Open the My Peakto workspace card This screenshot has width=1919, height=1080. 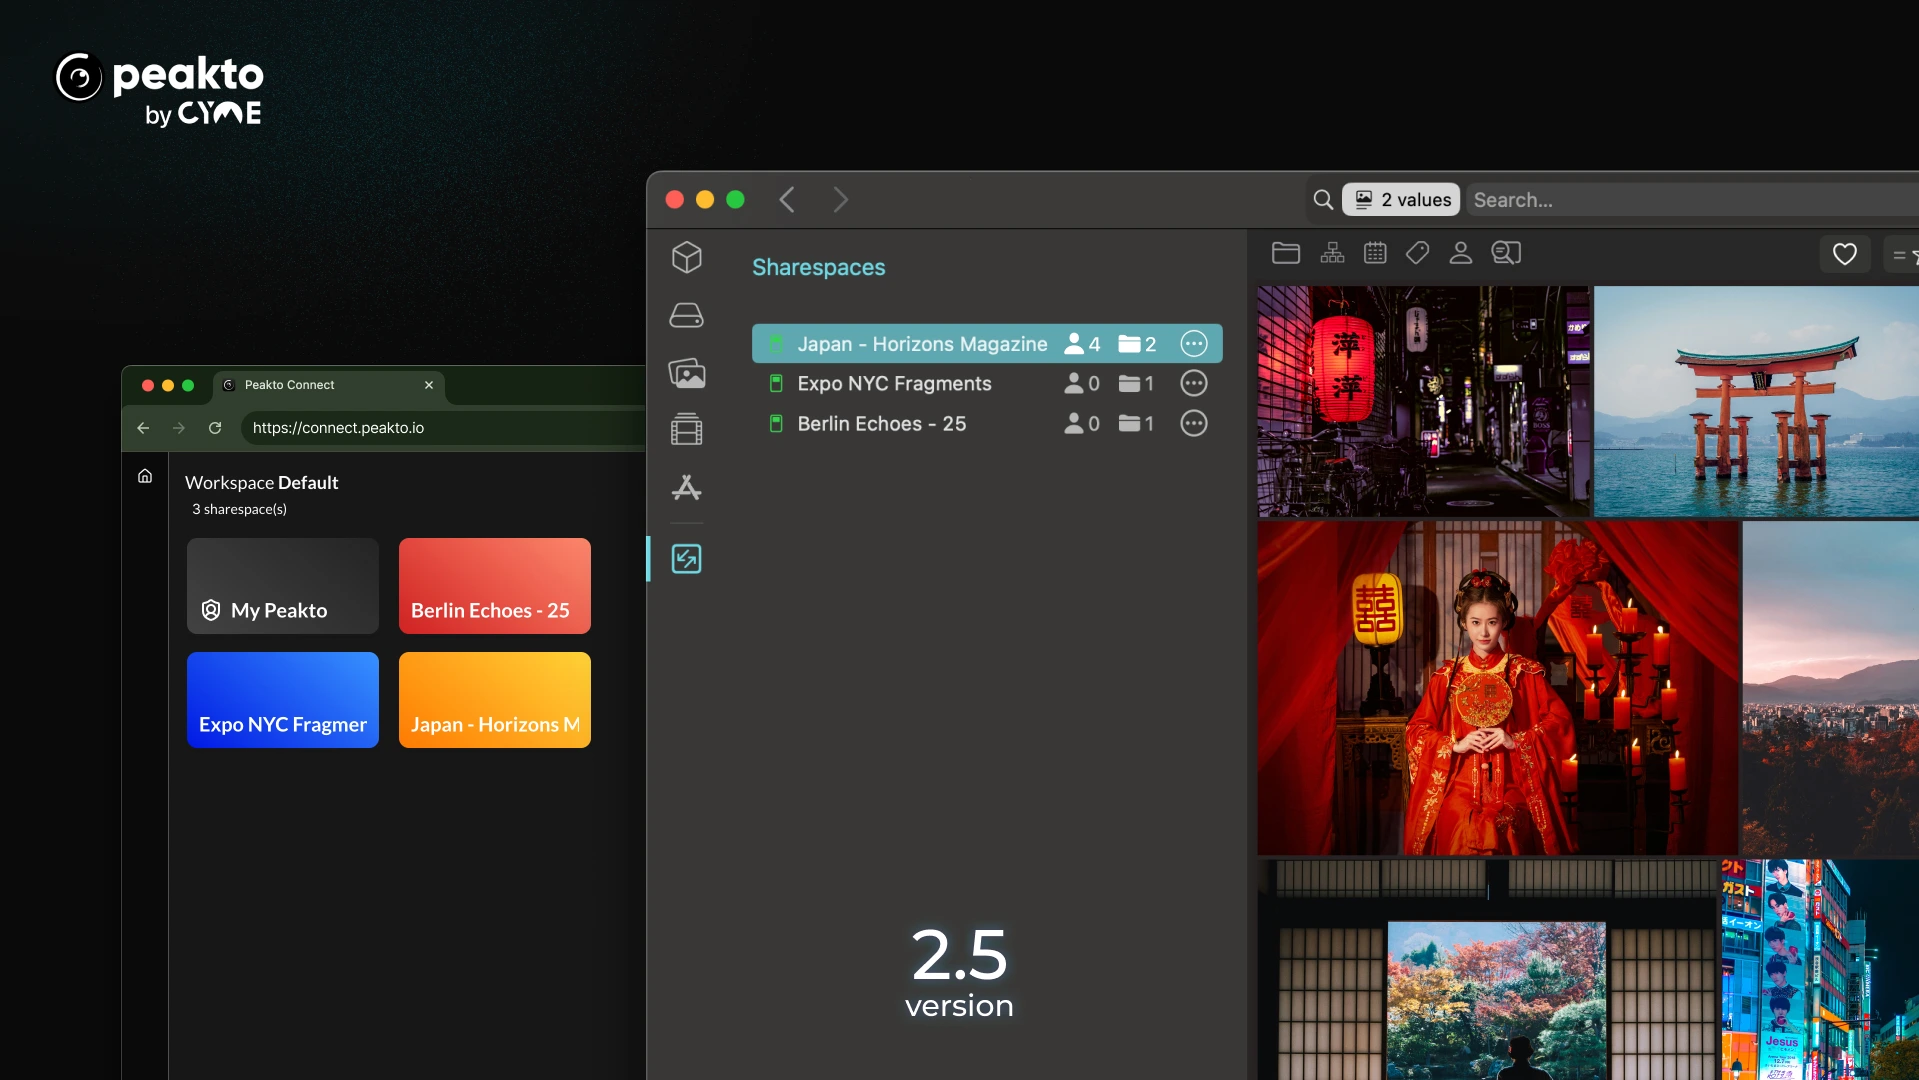(x=282, y=586)
